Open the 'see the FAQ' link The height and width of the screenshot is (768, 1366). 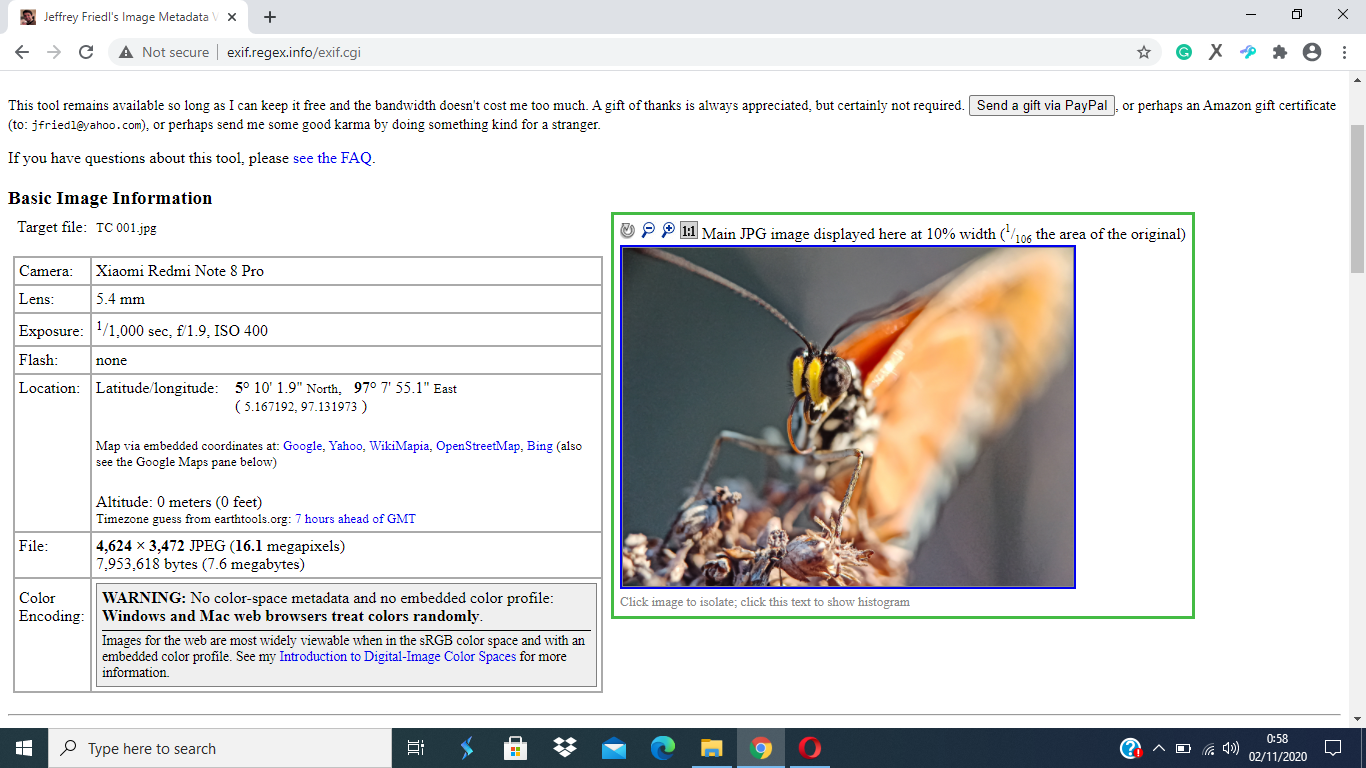333,158
